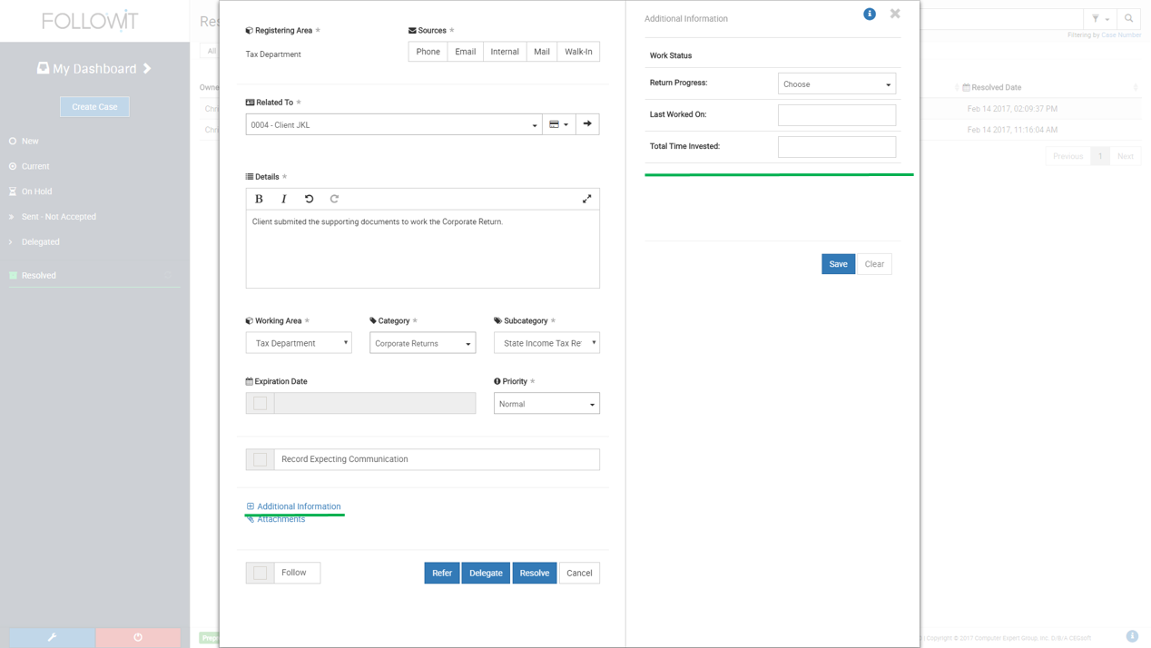Click the Resolve button

tap(534, 573)
